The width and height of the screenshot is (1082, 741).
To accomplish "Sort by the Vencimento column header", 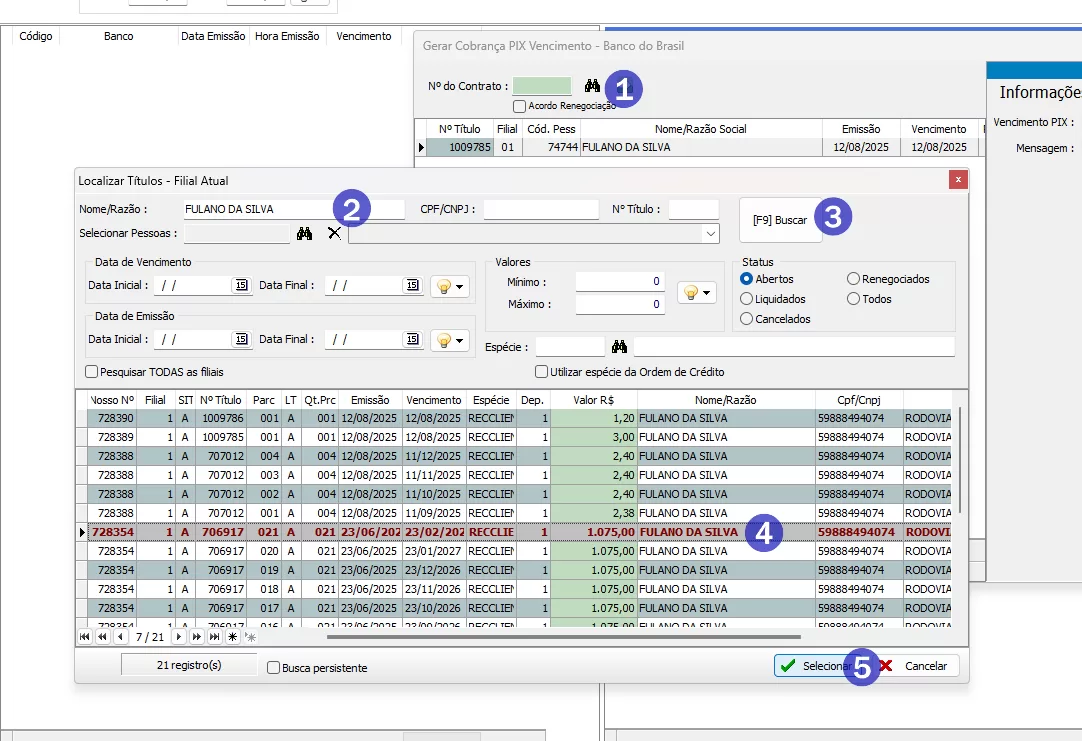I will pyautogui.click(x=434, y=400).
